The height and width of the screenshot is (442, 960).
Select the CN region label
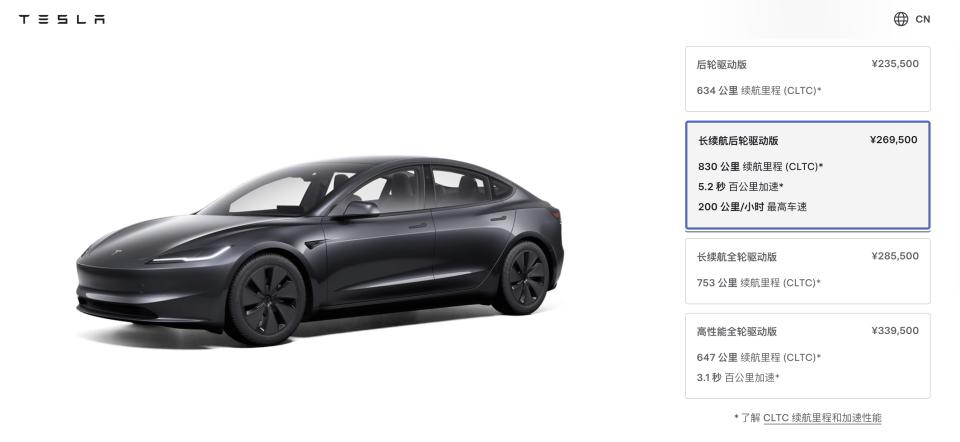click(x=923, y=19)
